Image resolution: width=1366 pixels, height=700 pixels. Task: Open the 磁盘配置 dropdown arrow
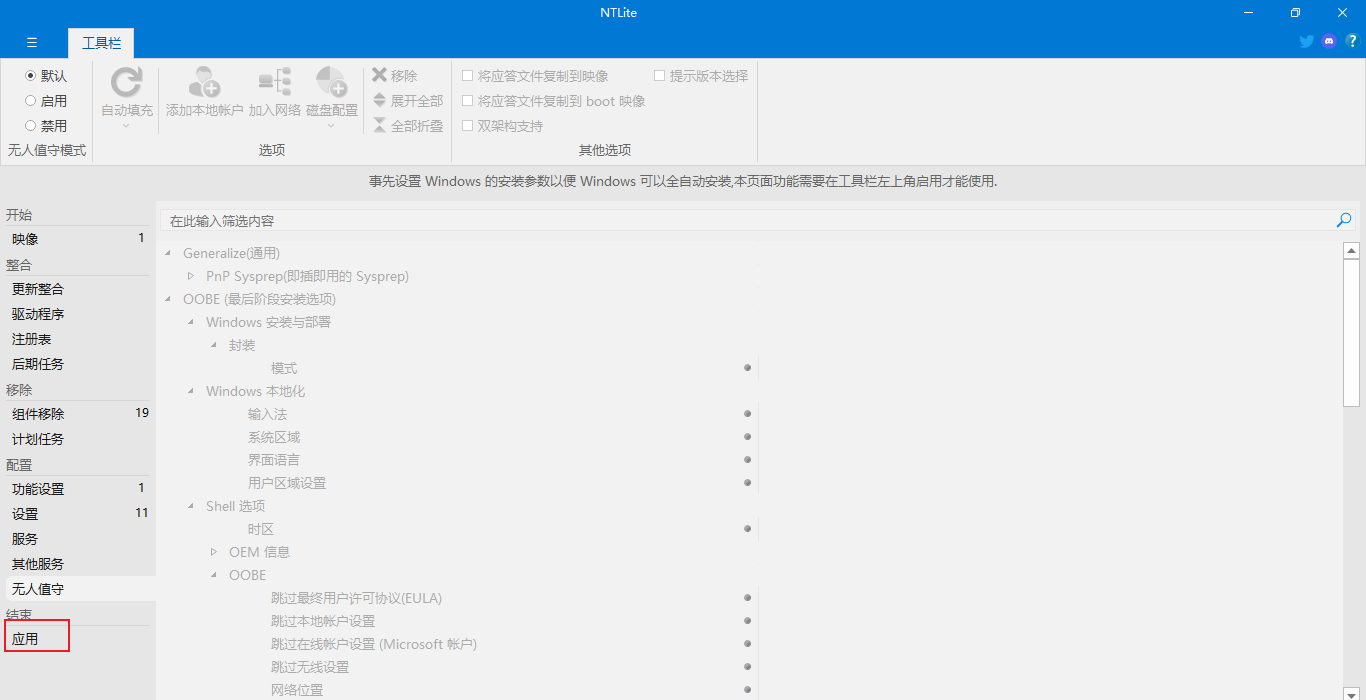(331, 126)
